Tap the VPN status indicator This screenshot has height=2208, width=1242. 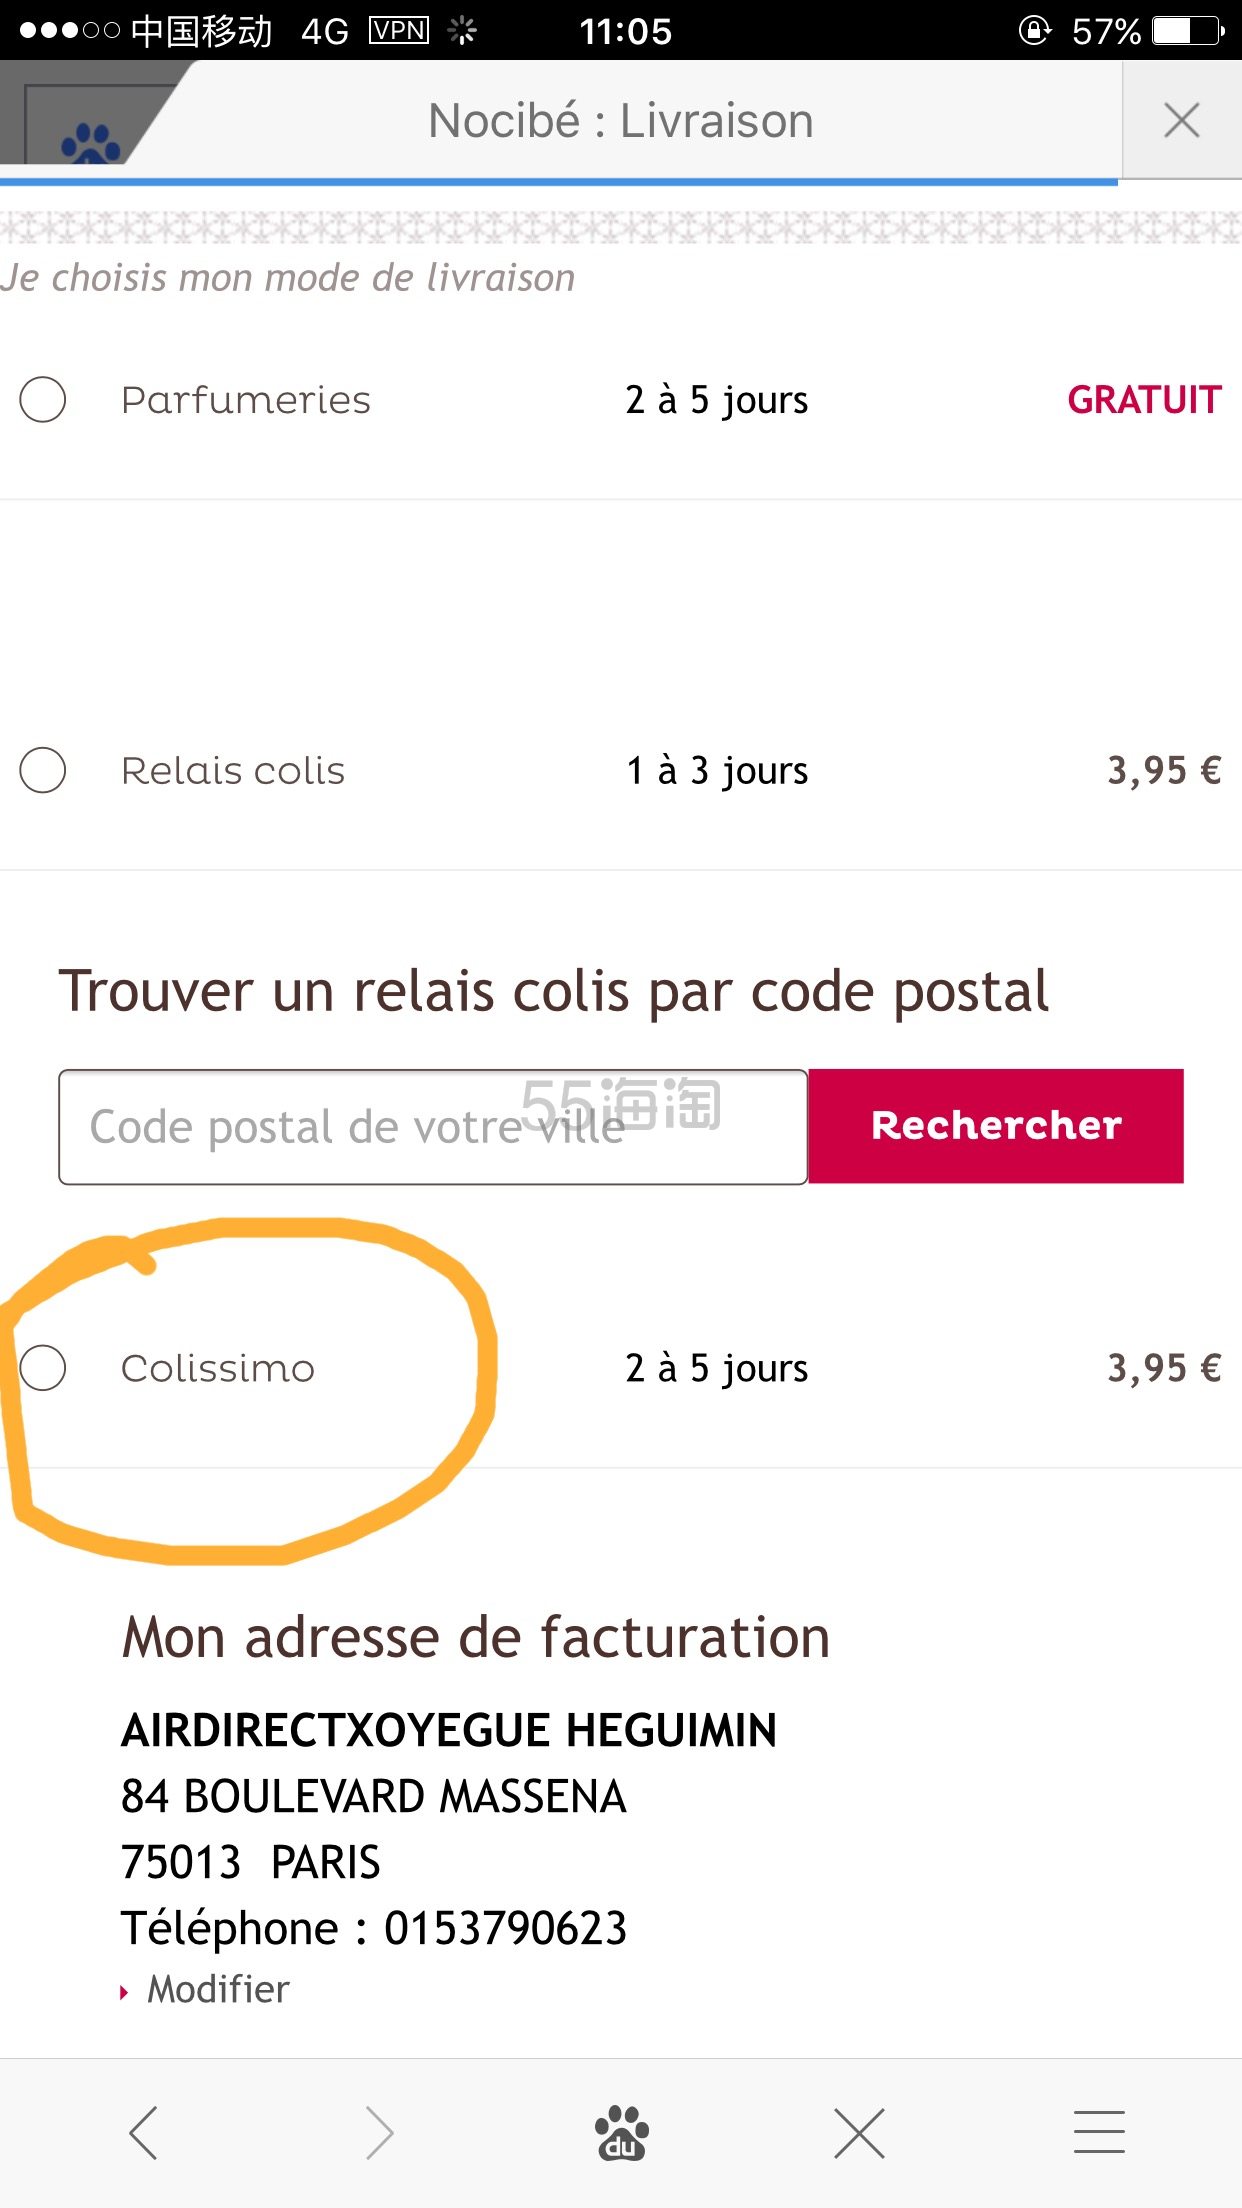(399, 31)
